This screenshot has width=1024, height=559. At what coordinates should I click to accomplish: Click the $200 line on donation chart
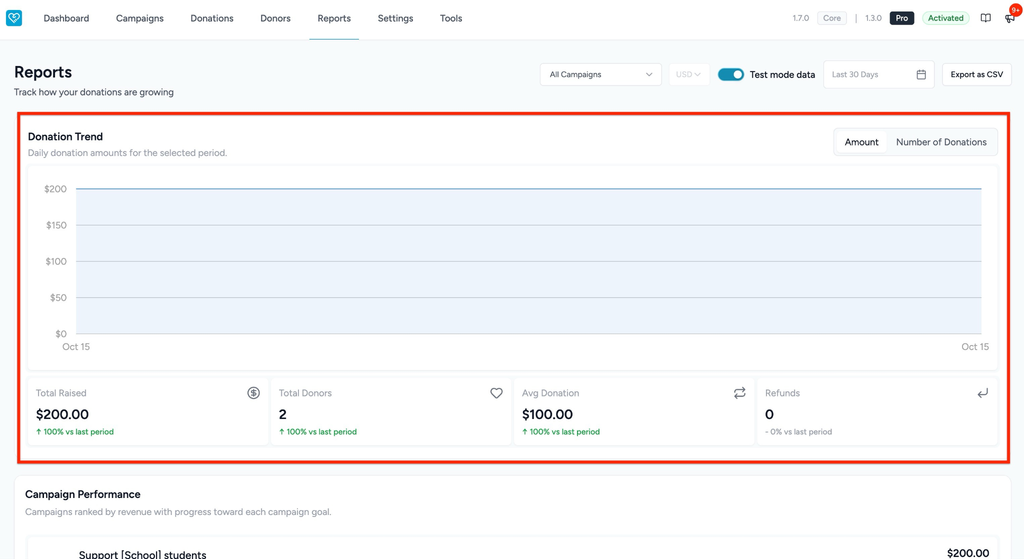528,189
